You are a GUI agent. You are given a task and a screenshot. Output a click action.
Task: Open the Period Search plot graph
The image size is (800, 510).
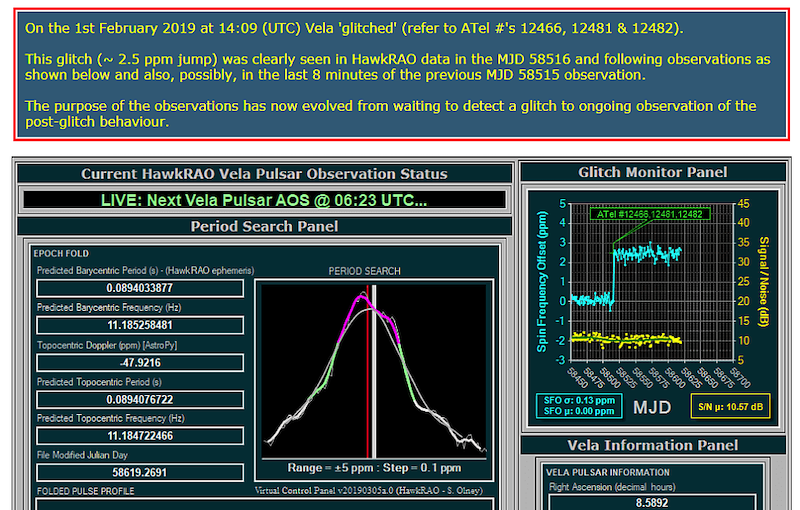371,367
